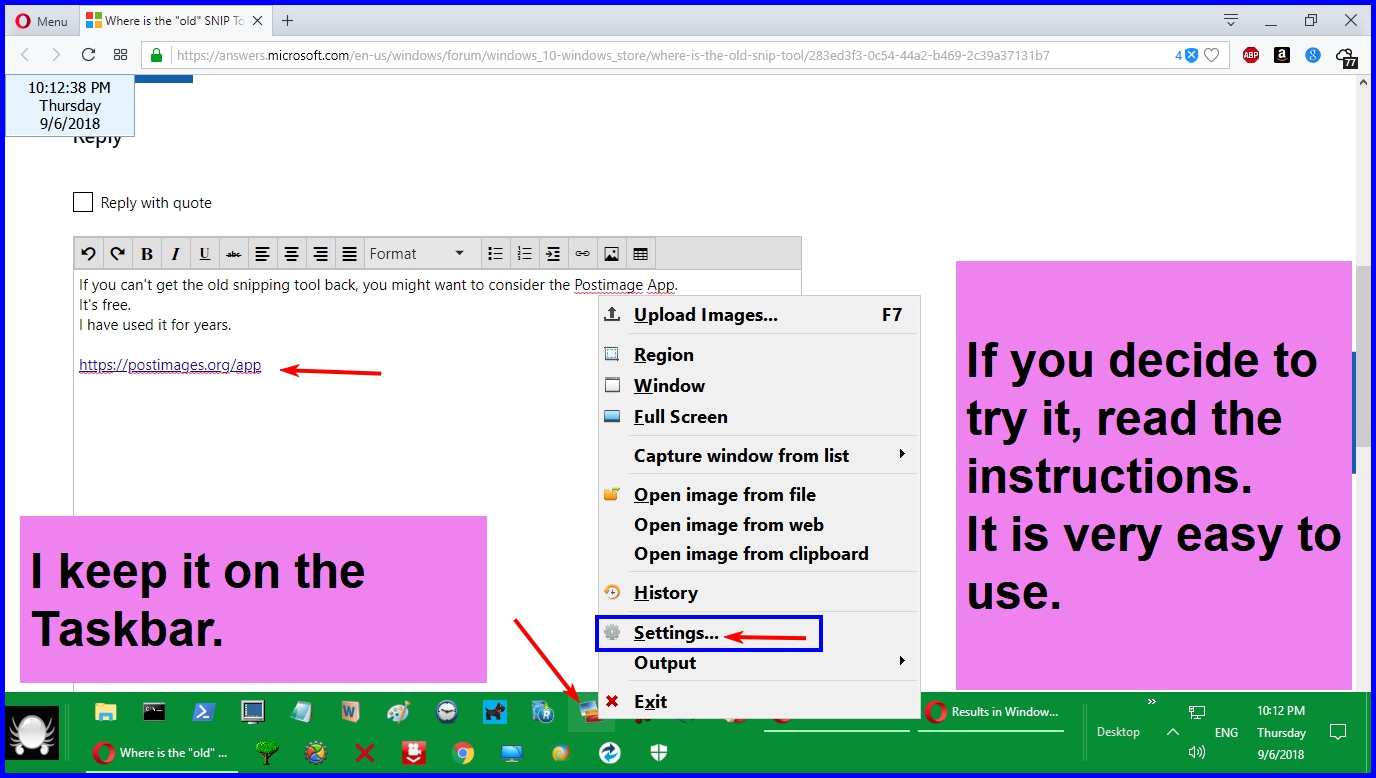Open the postimages.org/app link
1376x778 pixels.
pyautogui.click(x=169, y=365)
